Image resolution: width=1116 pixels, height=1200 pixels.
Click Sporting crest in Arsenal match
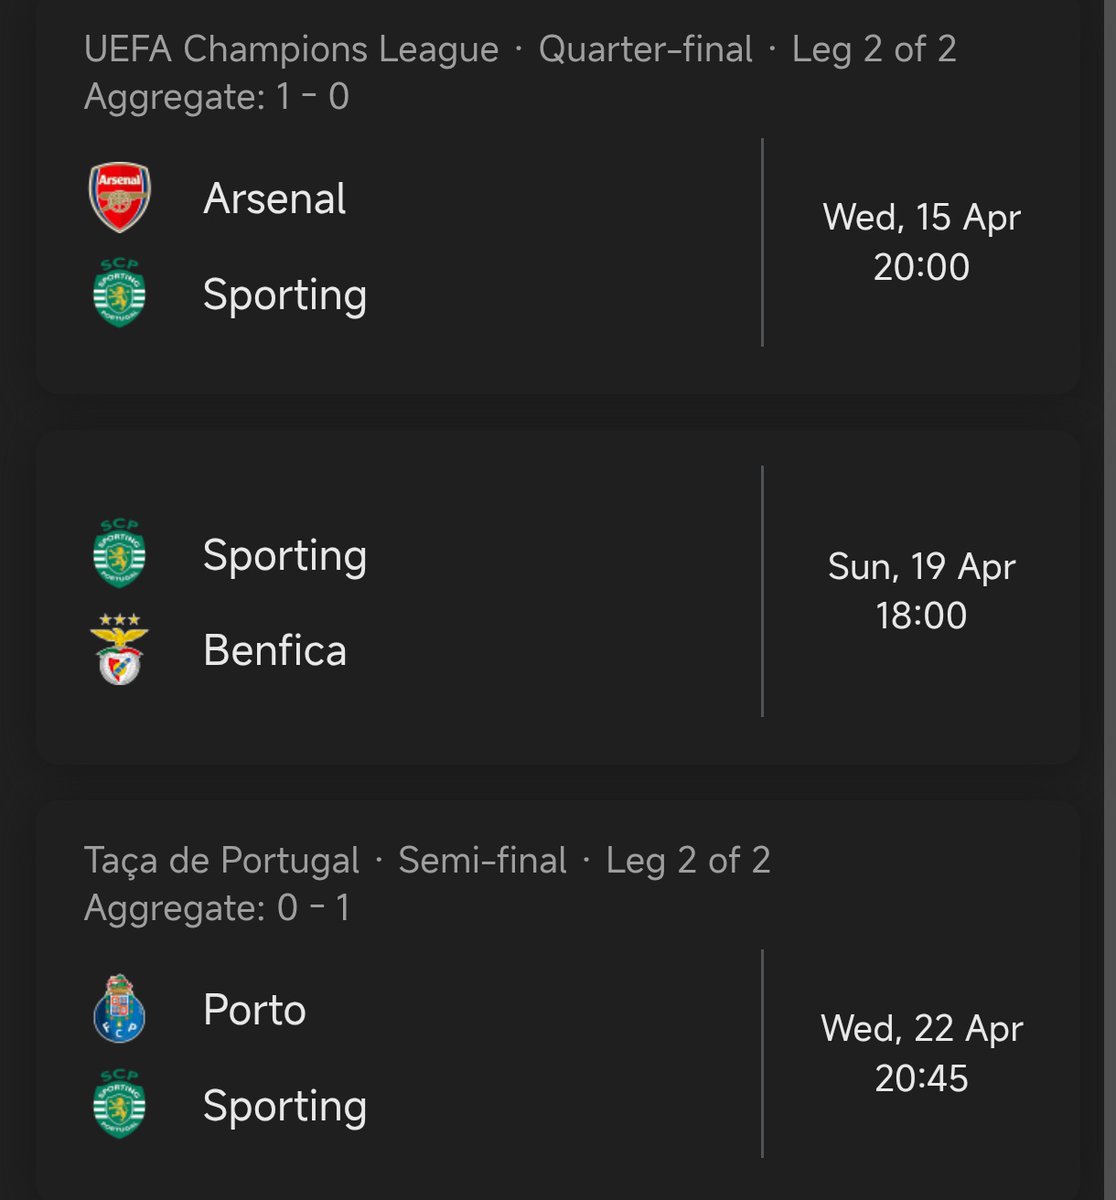(120, 294)
